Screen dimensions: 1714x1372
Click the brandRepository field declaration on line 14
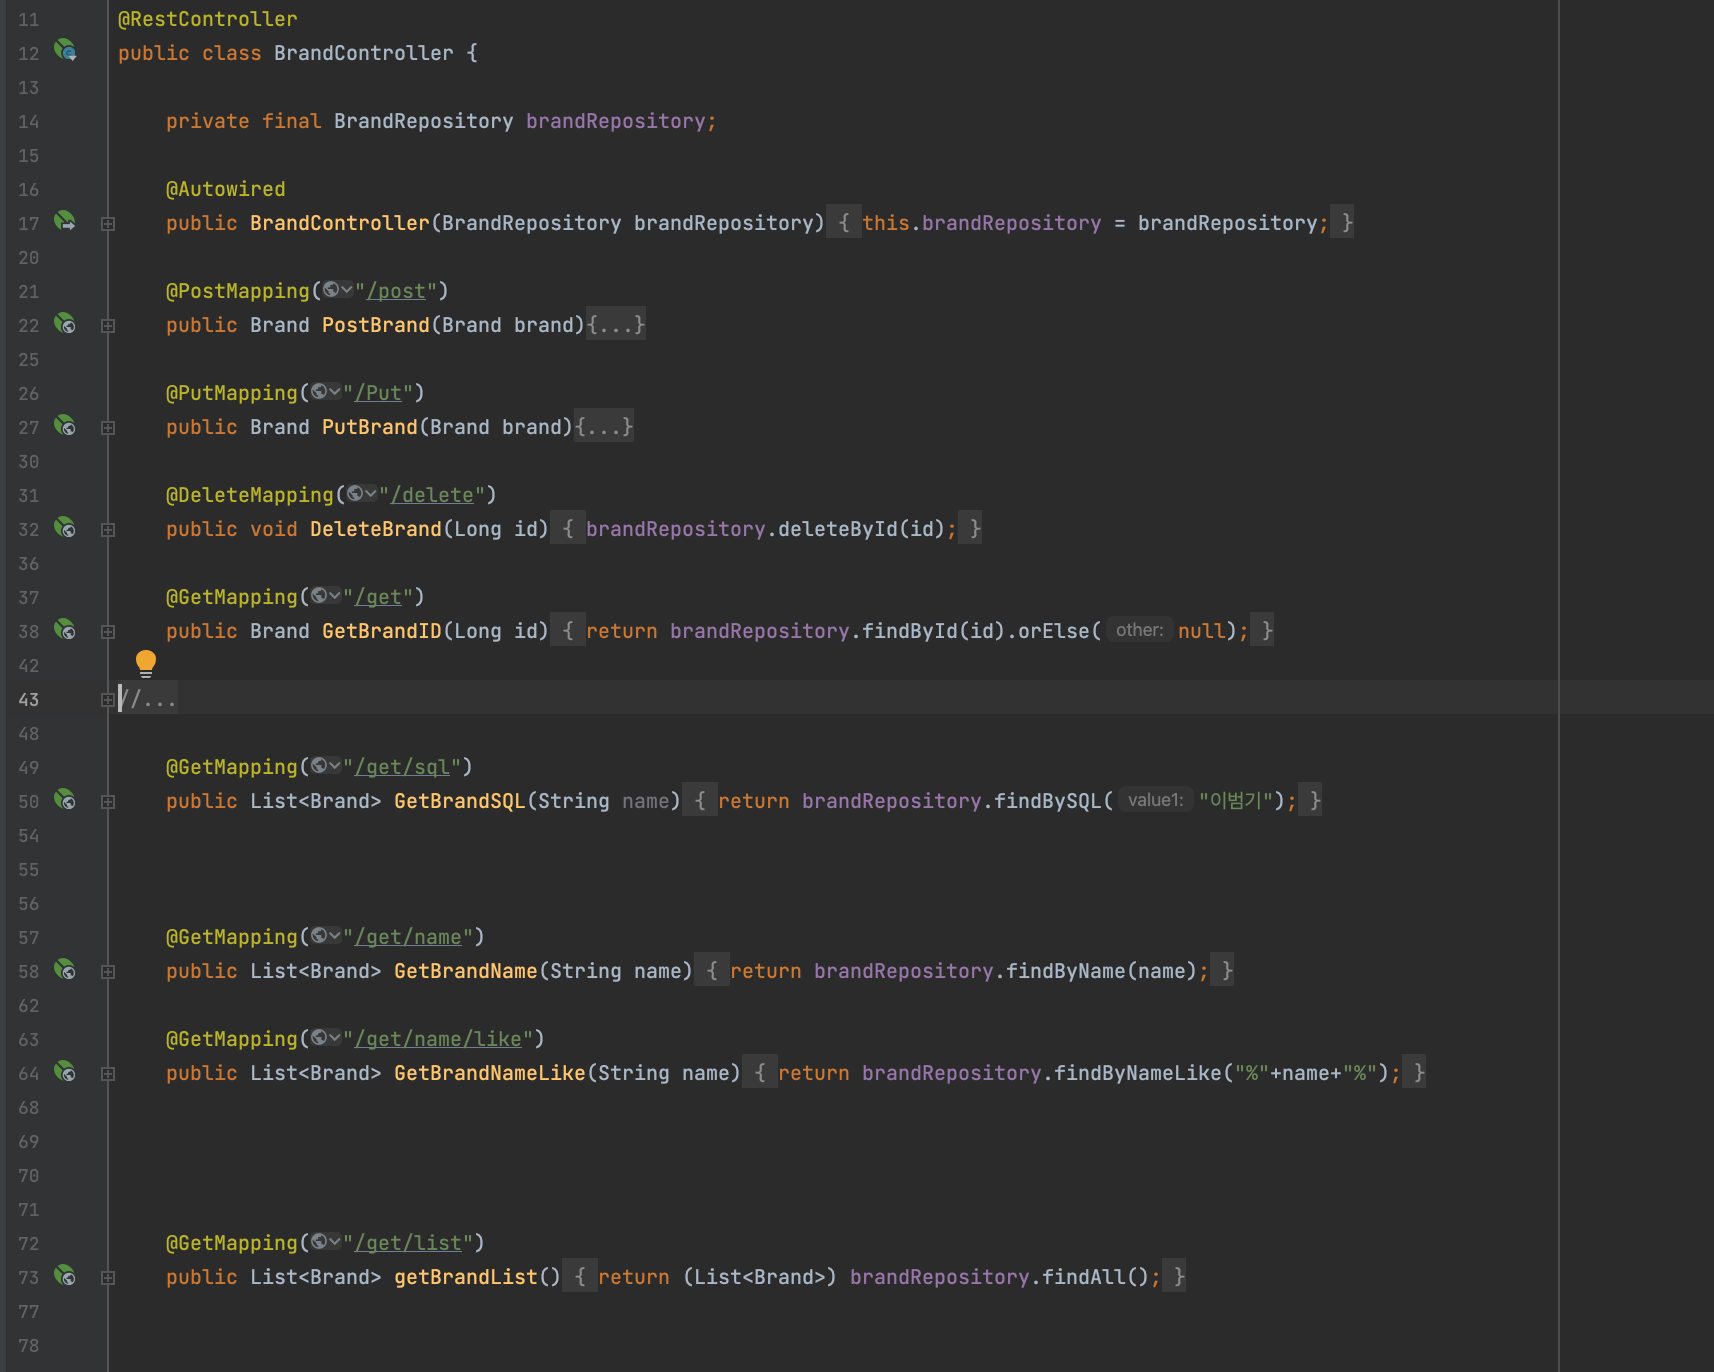pos(616,121)
